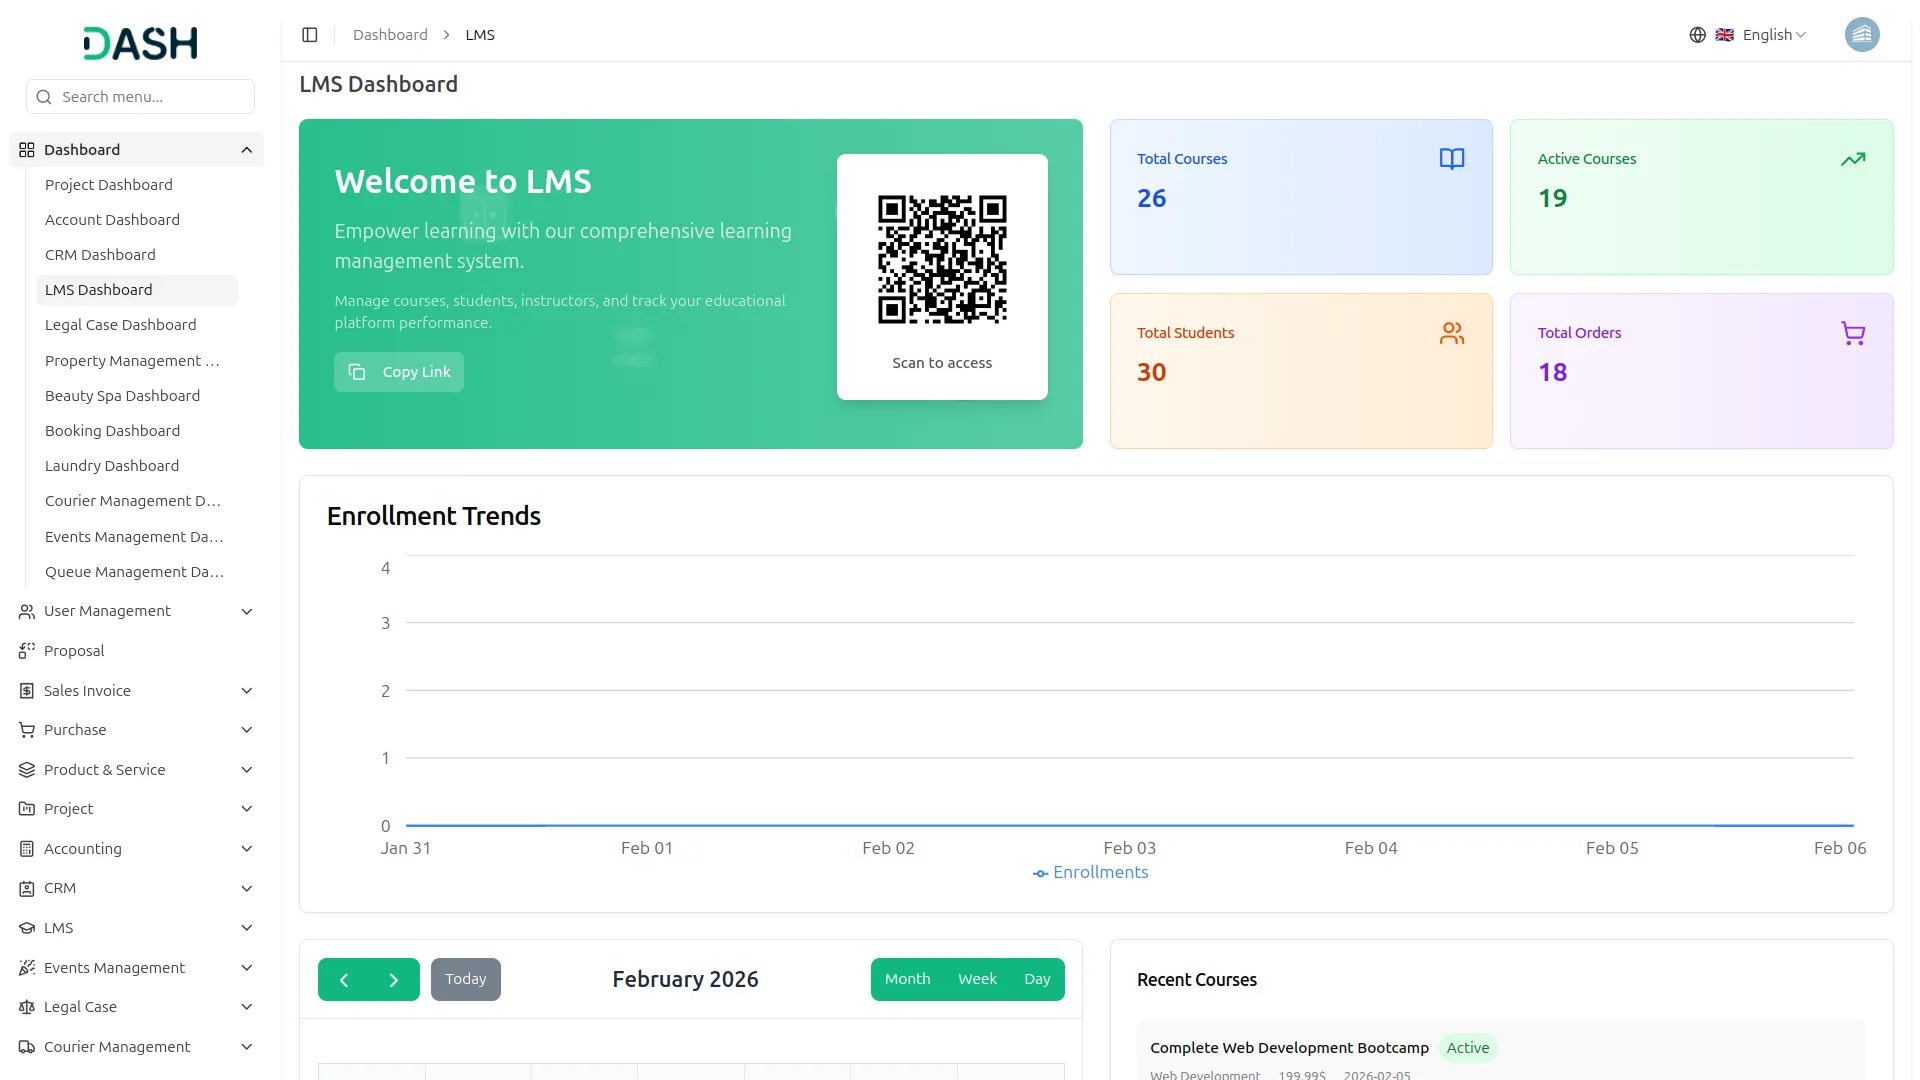Screen dimensions: 1920x1080
Task: Click the Total Orders cart icon
Action: tap(1852, 333)
